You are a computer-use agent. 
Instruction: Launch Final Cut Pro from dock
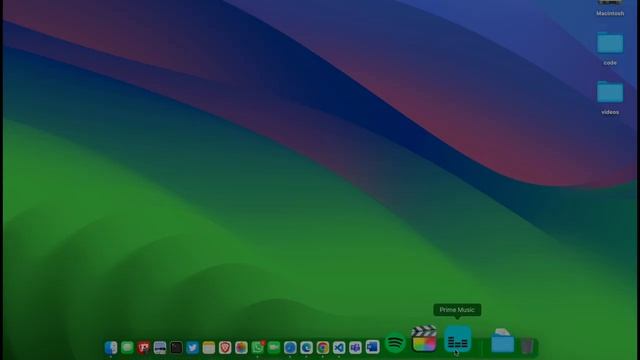click(x=424, y=339)
